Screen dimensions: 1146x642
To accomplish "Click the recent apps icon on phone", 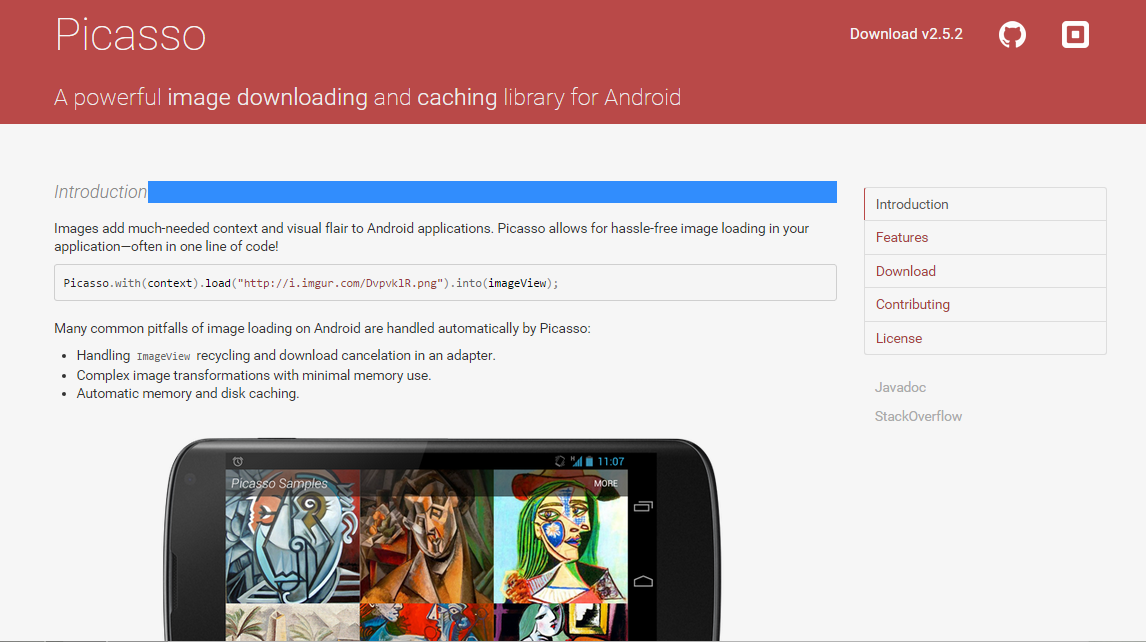I will click(643, 506).
